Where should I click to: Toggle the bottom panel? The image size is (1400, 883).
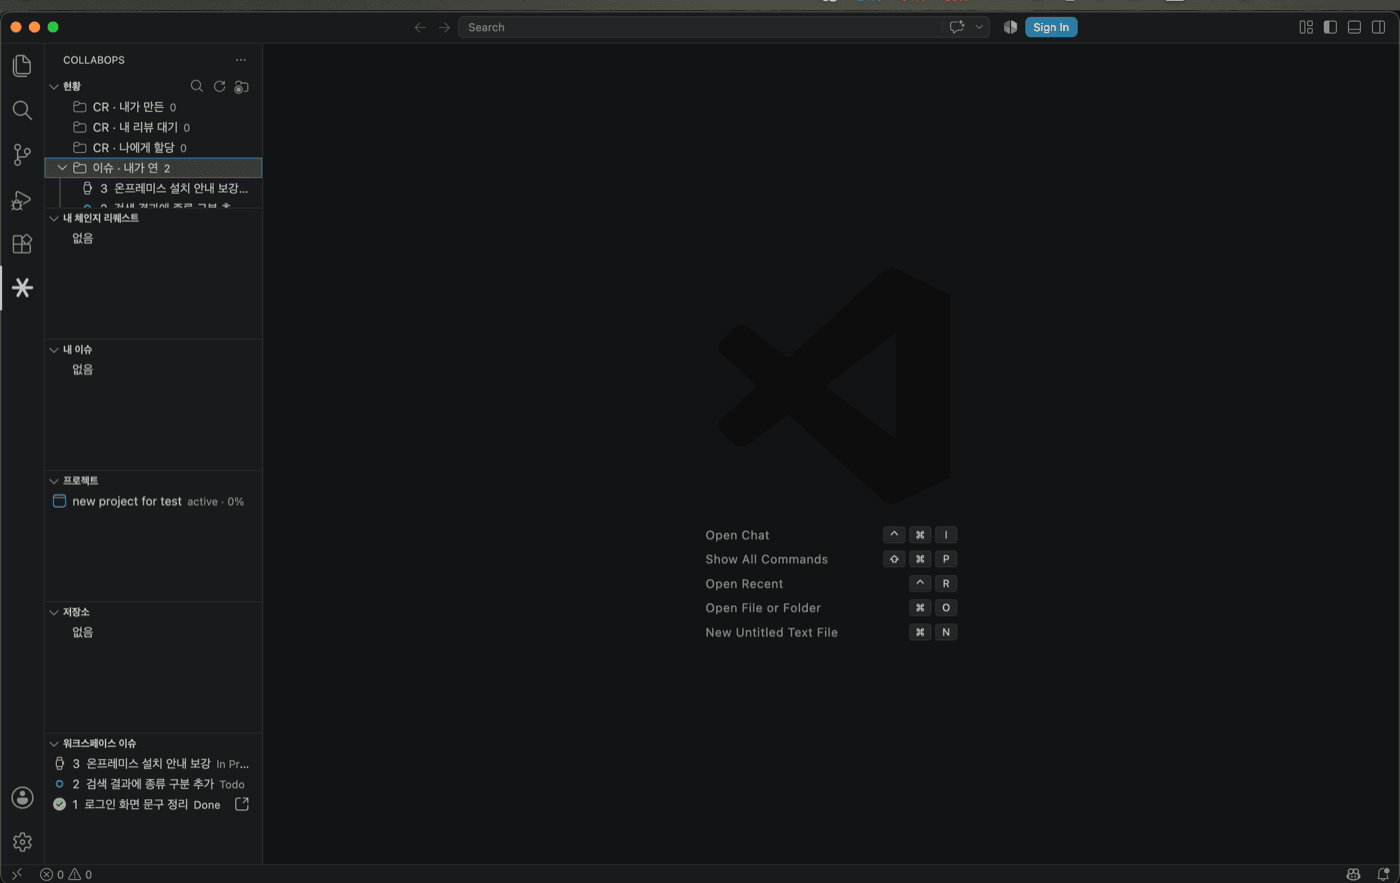point(1354,27)
